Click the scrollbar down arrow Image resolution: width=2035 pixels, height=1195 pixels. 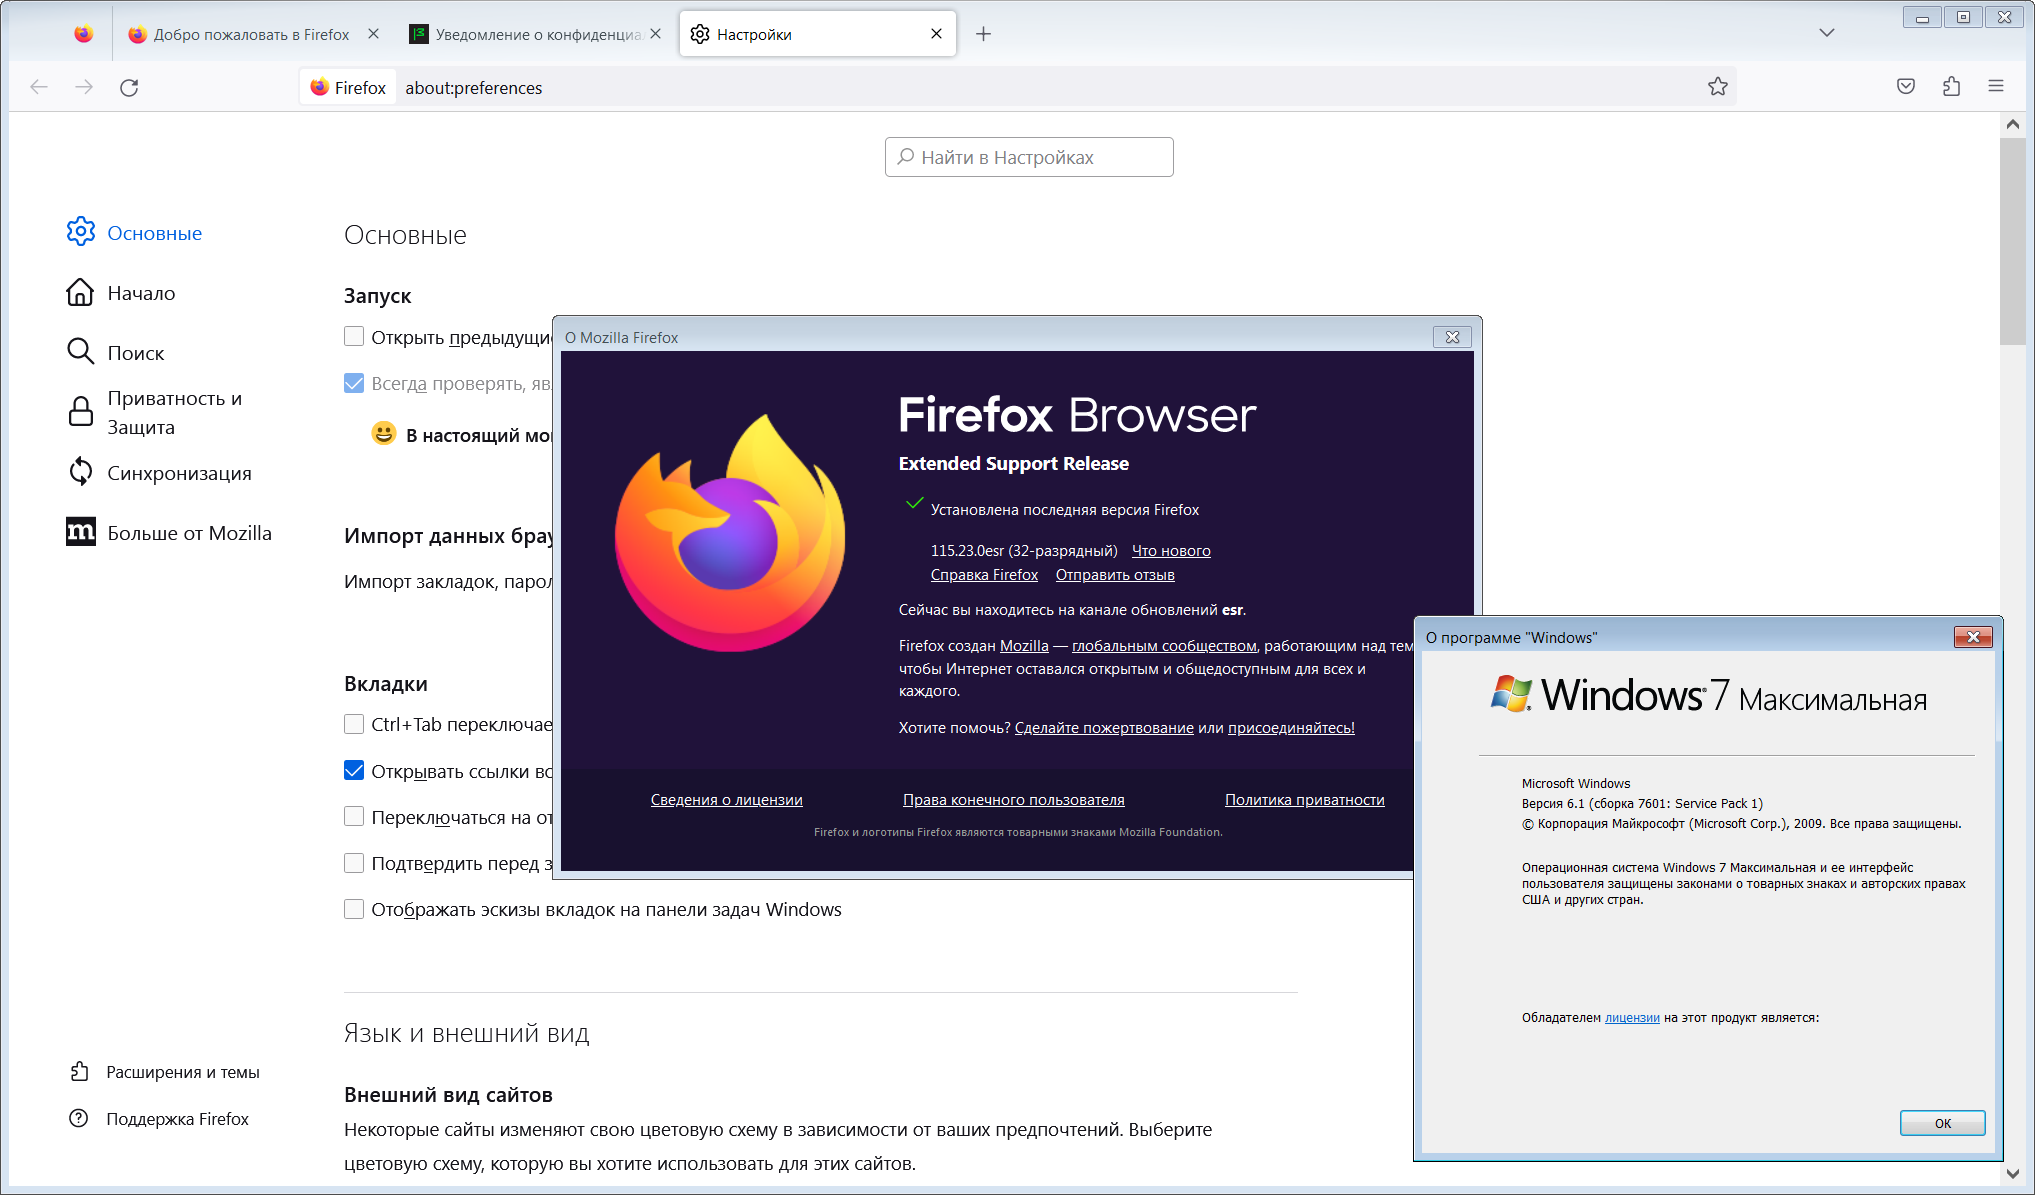click(x=2012, y=1173)
